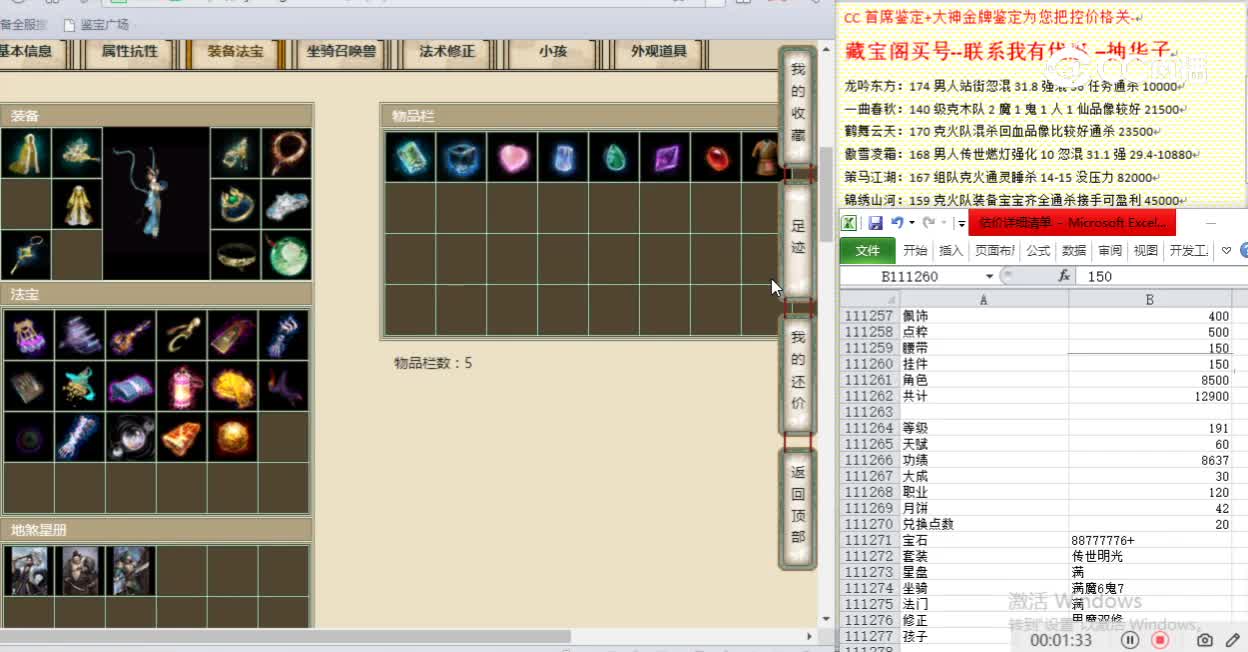Open the Excel 开始 ribbon tab
The image size is (1248, 652).
tap(915, 251)
